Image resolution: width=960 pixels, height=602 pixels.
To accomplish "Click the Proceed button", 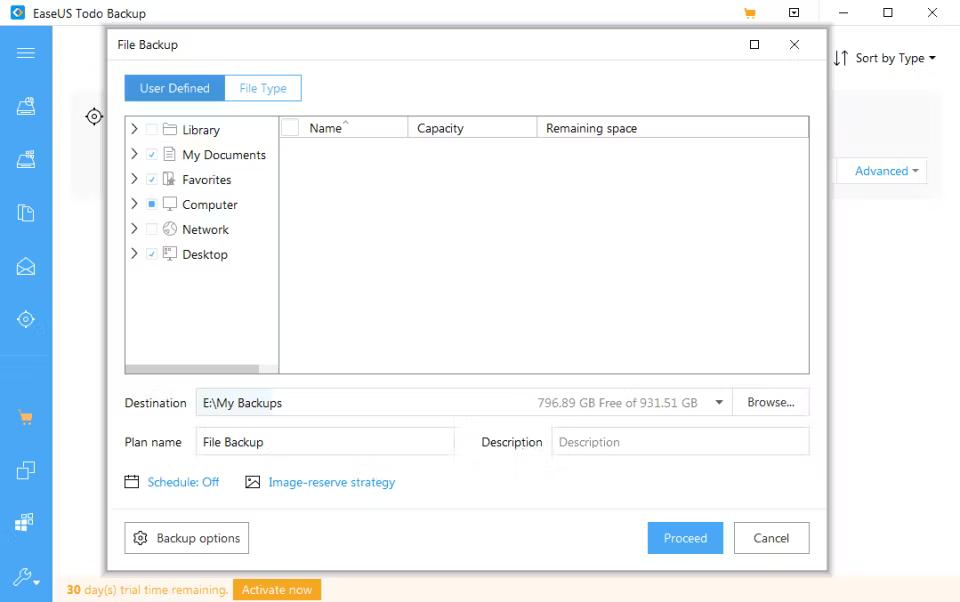I will pos(685,538).
